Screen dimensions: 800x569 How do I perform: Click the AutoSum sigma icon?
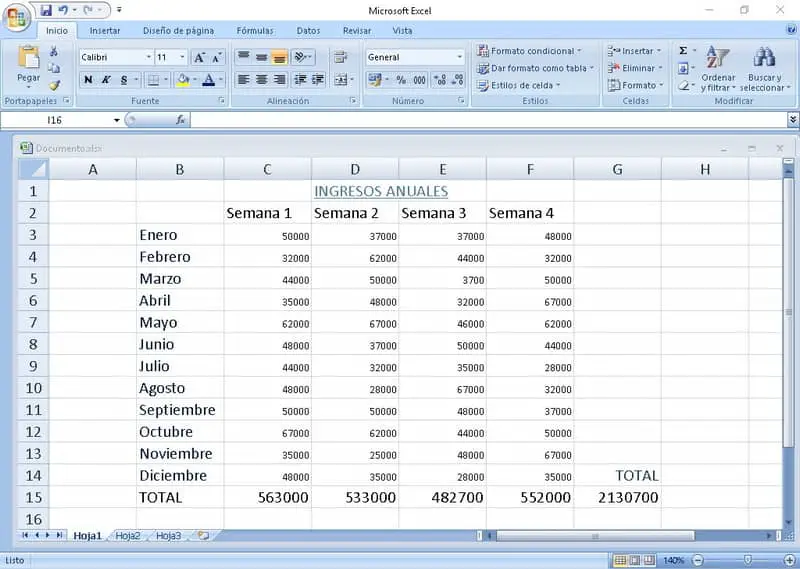pos(683,51)
